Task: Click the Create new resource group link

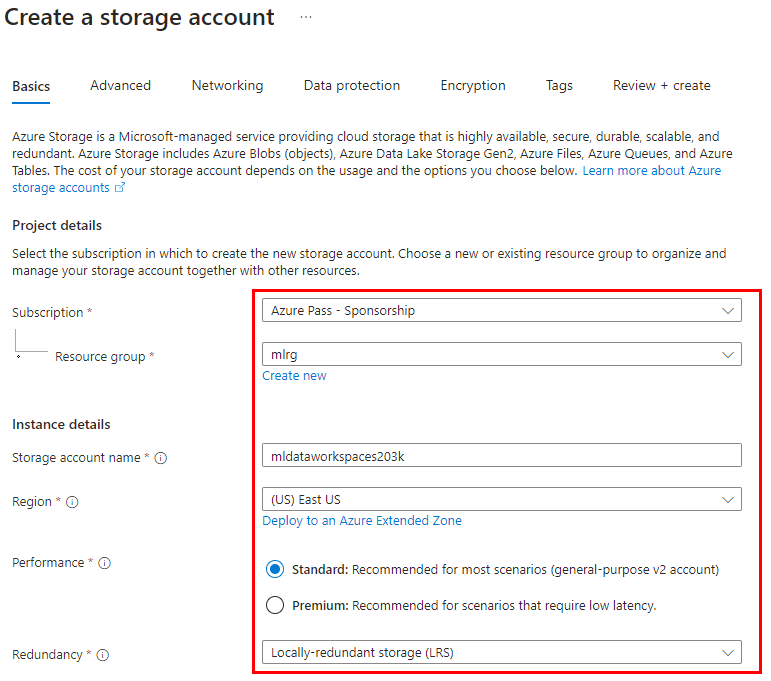Action: pos(294,376)
